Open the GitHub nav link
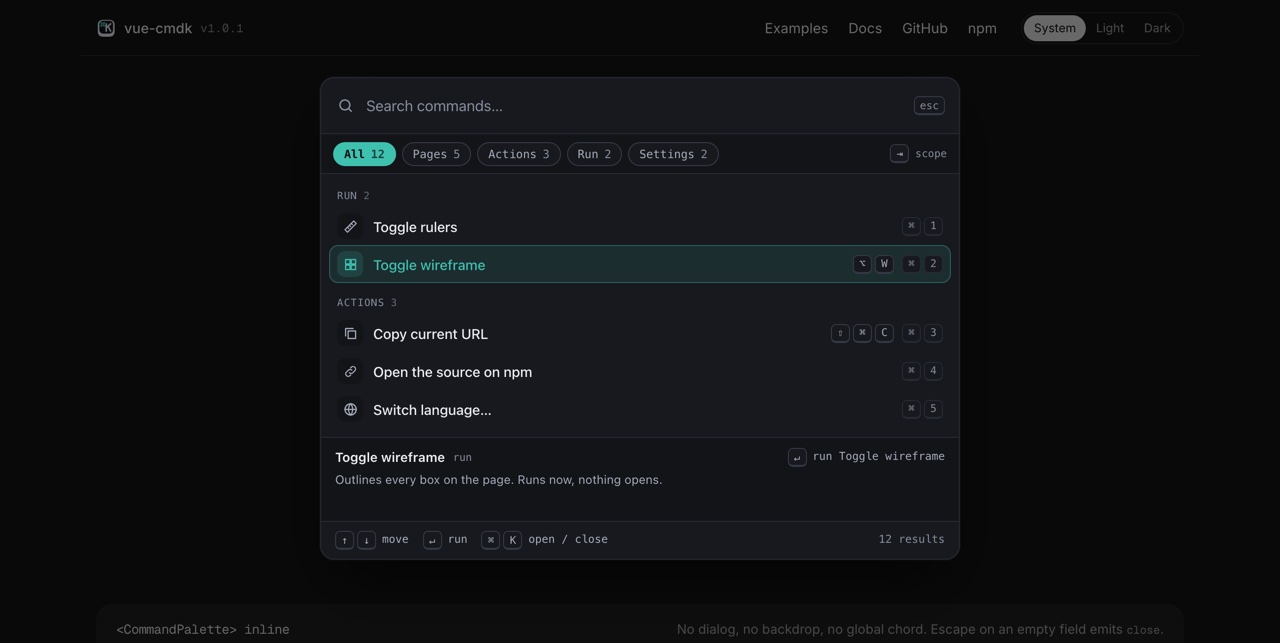The height and width of the screenshot is (643, 1280). 925,28
